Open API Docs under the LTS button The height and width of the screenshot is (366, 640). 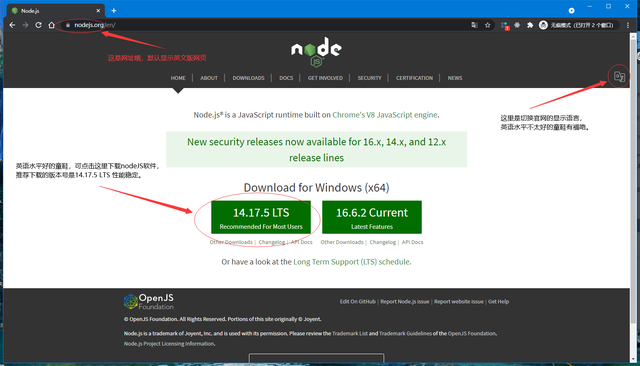(x=302, y=242)
